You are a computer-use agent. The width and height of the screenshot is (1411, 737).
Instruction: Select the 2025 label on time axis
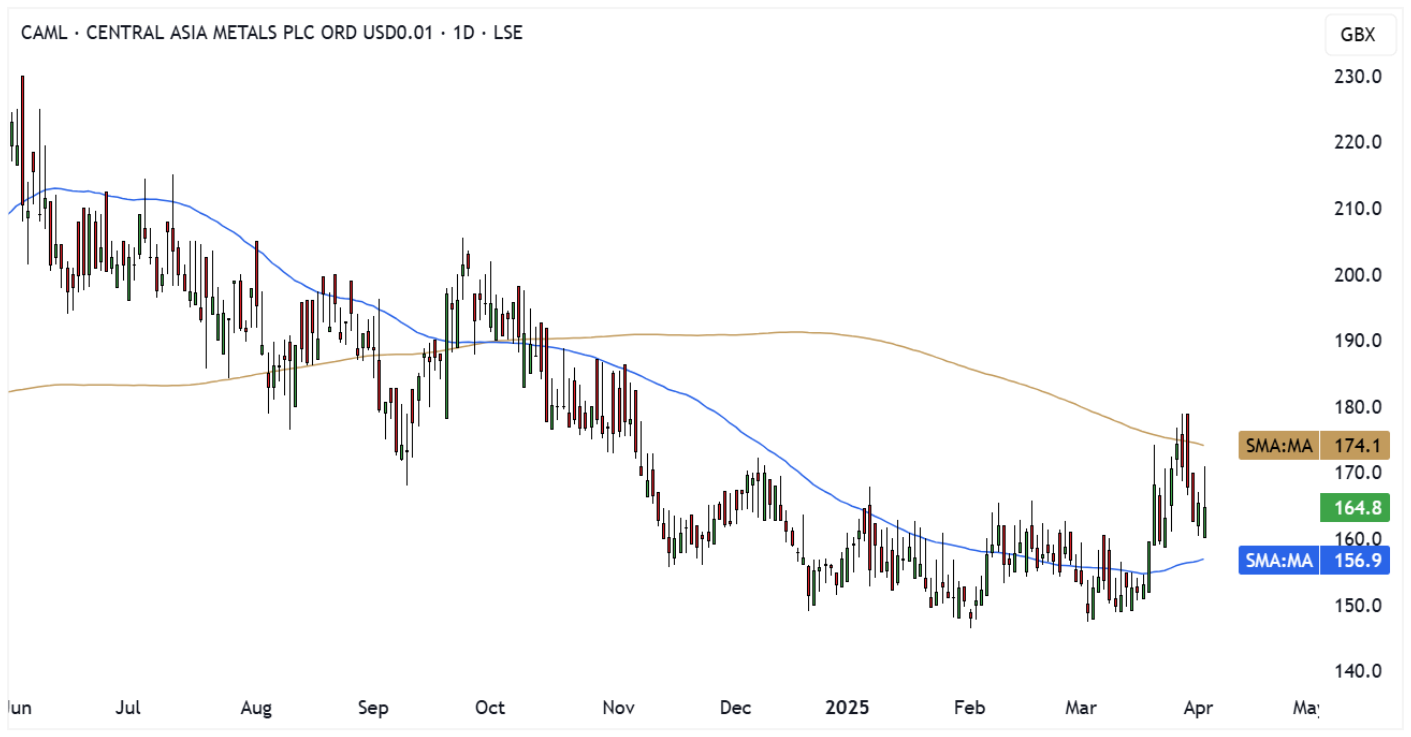pos(848,708)
